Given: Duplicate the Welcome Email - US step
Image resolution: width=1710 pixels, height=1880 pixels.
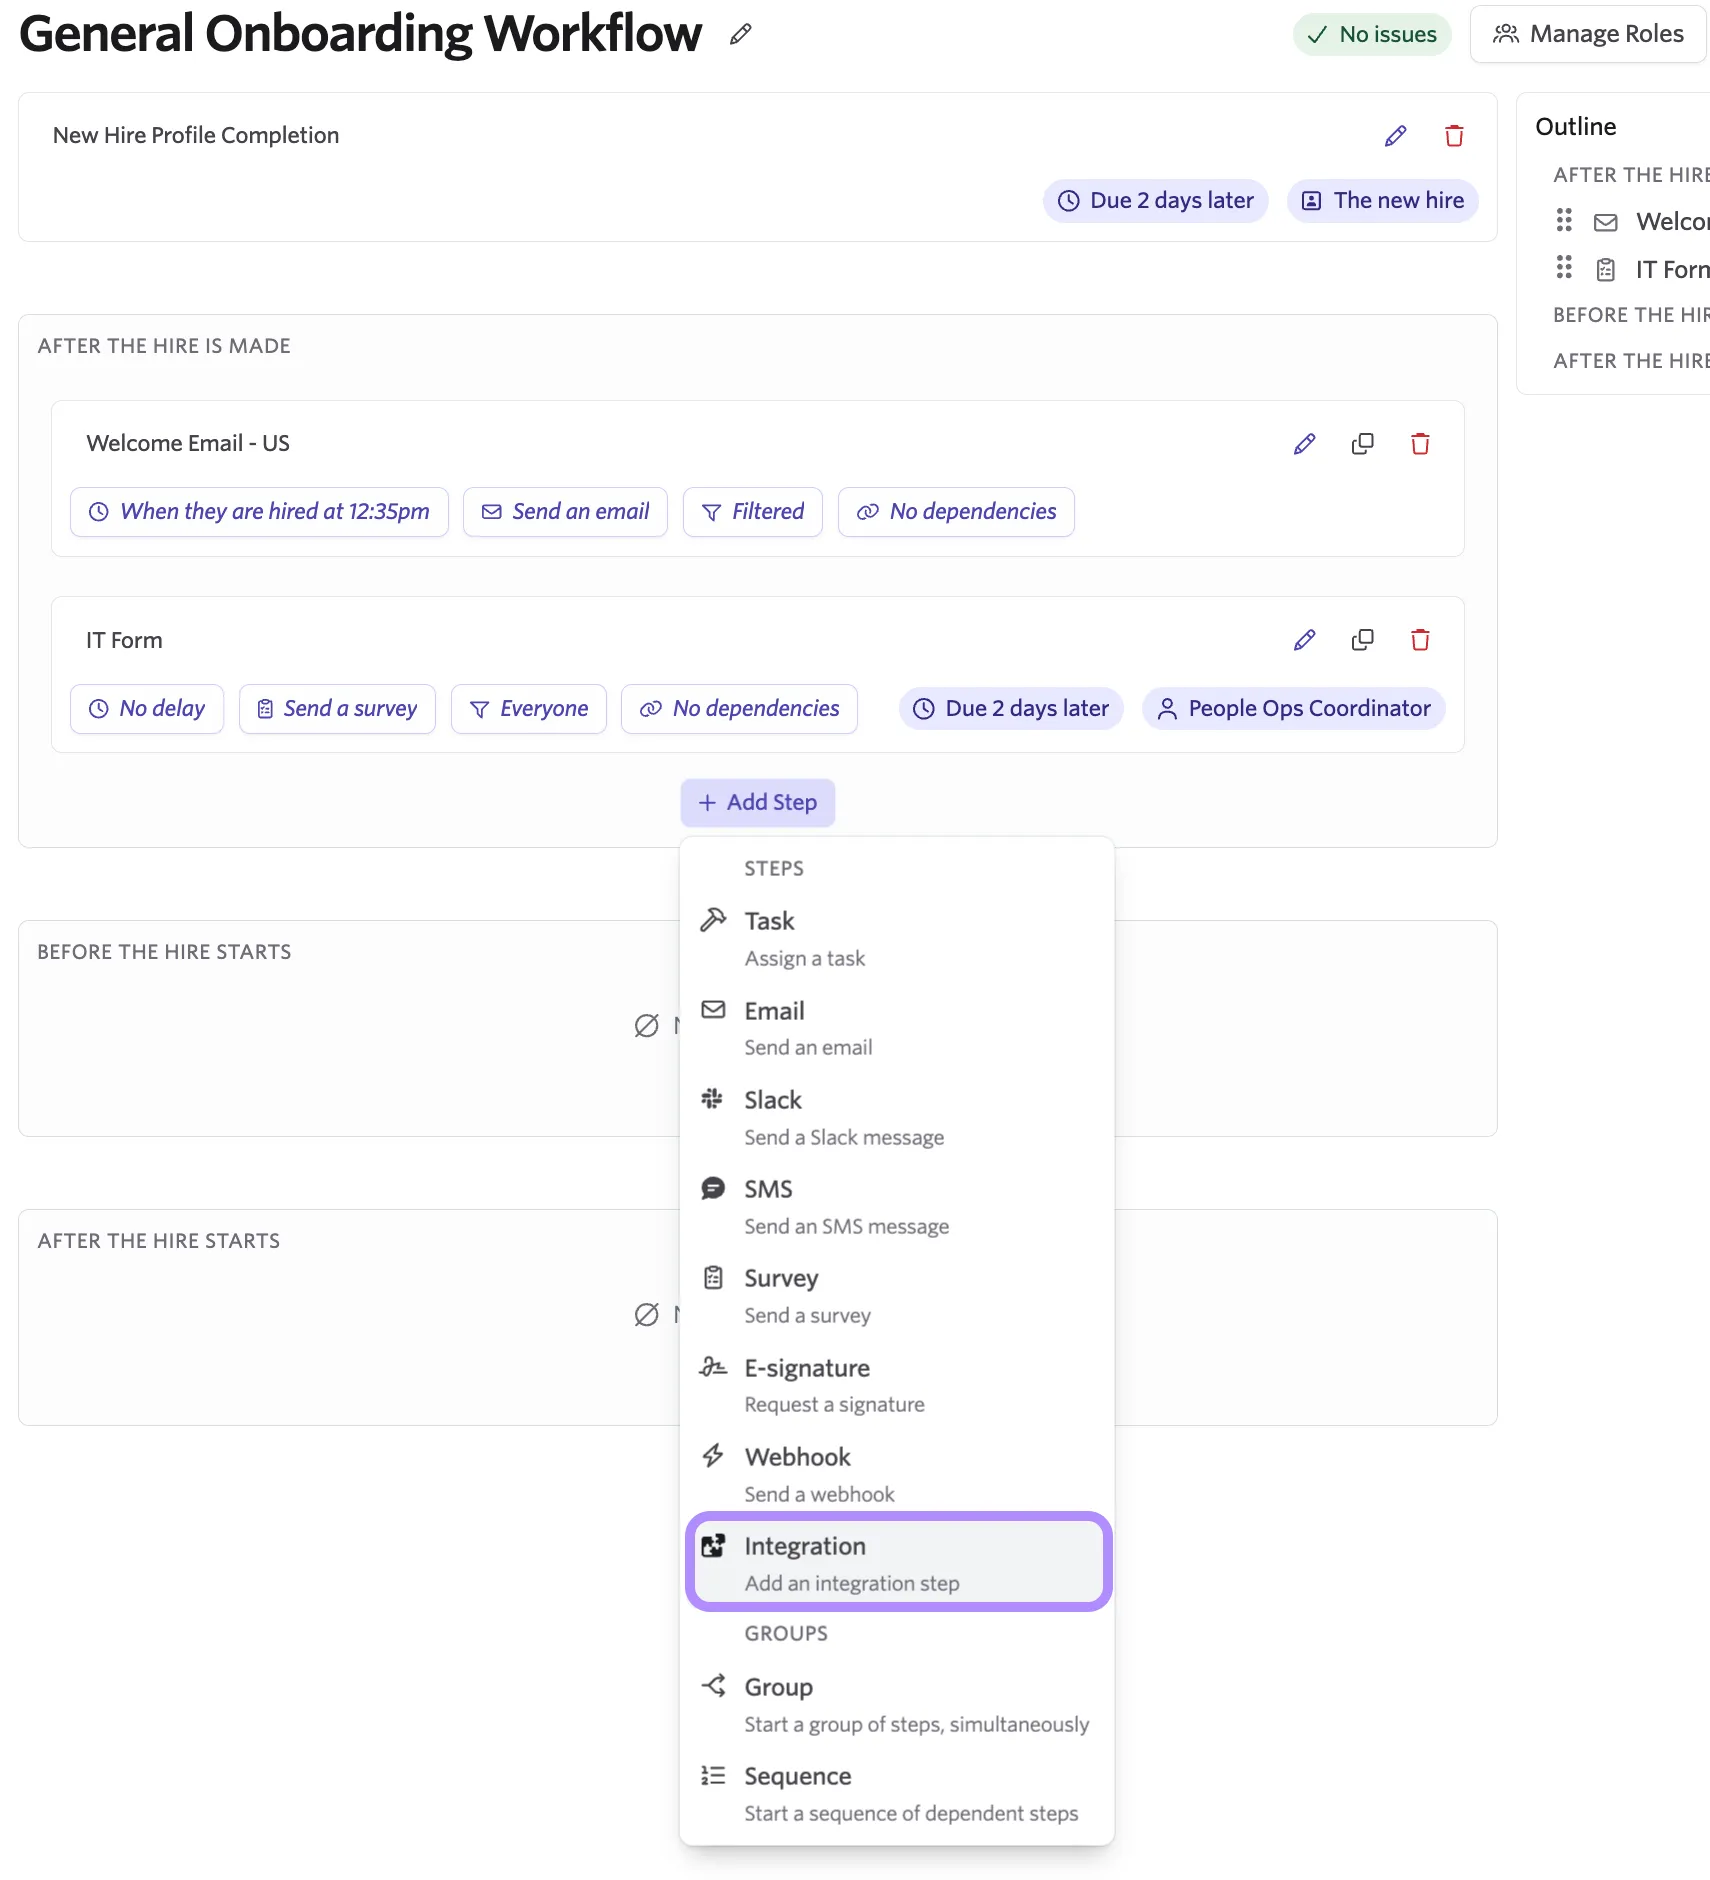Looking at the screenshot, I should (1363, 444).
